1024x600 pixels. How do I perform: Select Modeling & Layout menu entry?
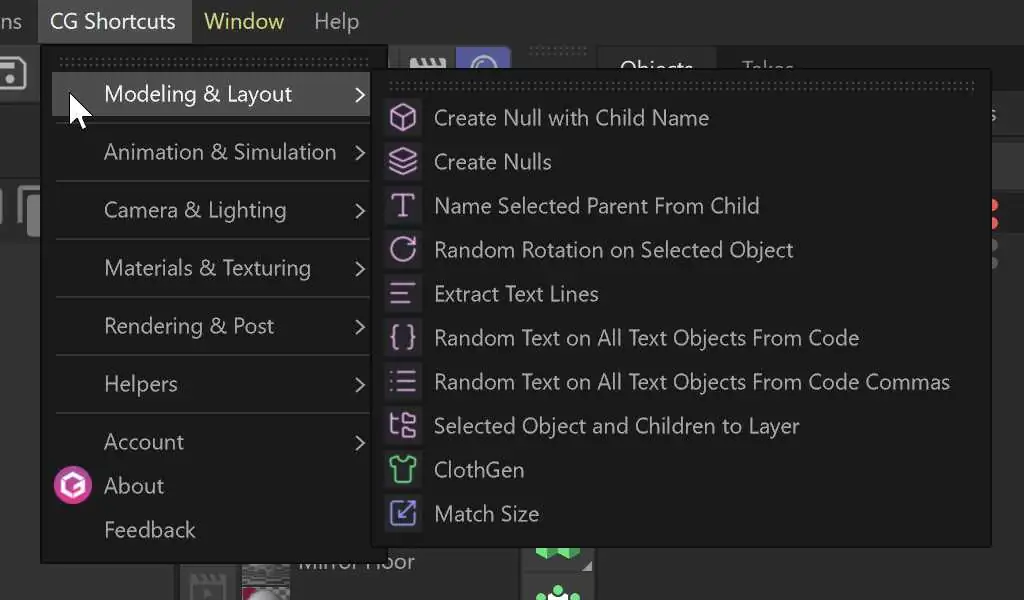(211, 95)
